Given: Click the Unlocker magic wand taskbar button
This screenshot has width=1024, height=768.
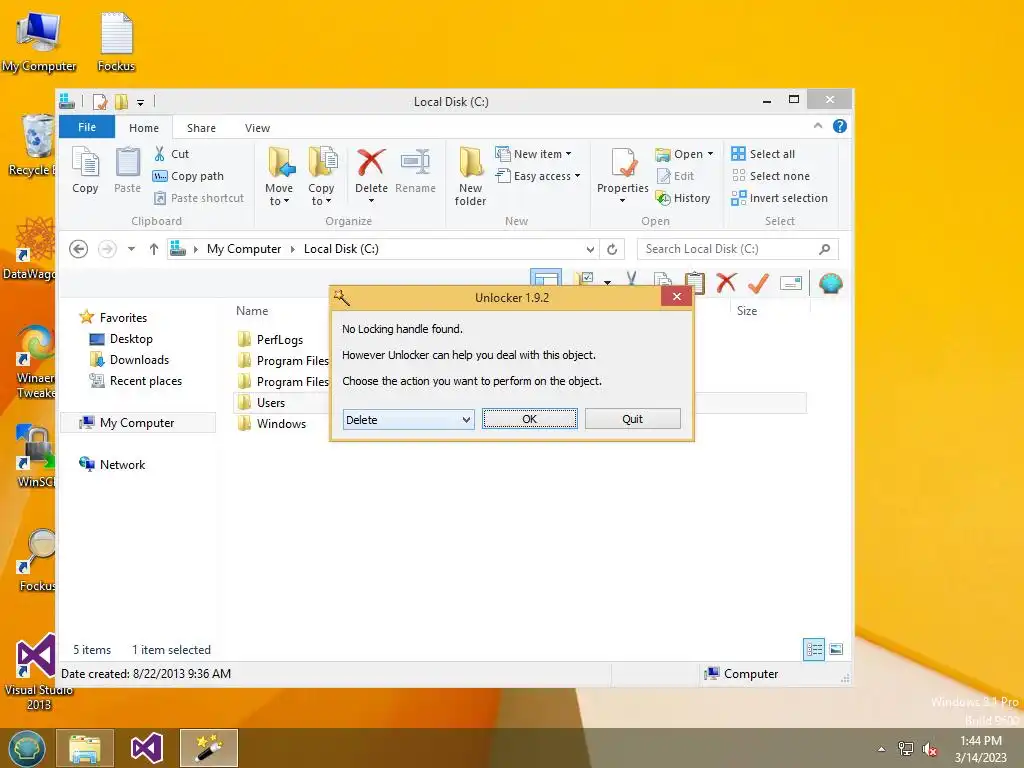Looking at the screenshot, I should coord(209,748).
